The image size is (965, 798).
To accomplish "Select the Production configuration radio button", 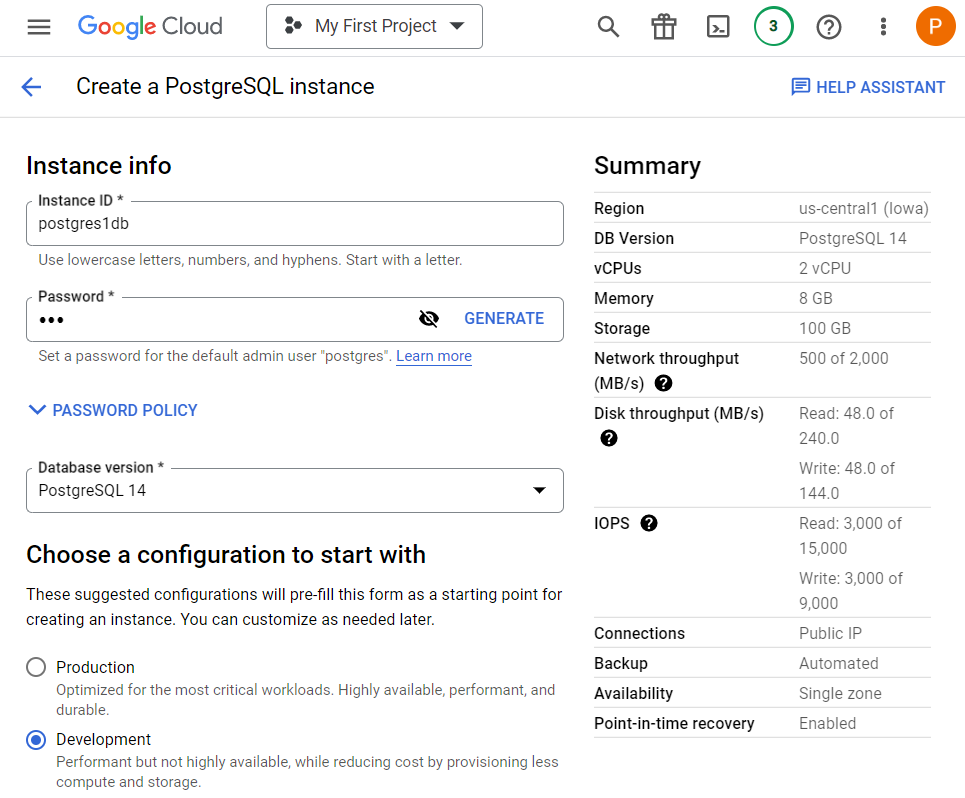I will pyautogui.click(x=36, y=667).
